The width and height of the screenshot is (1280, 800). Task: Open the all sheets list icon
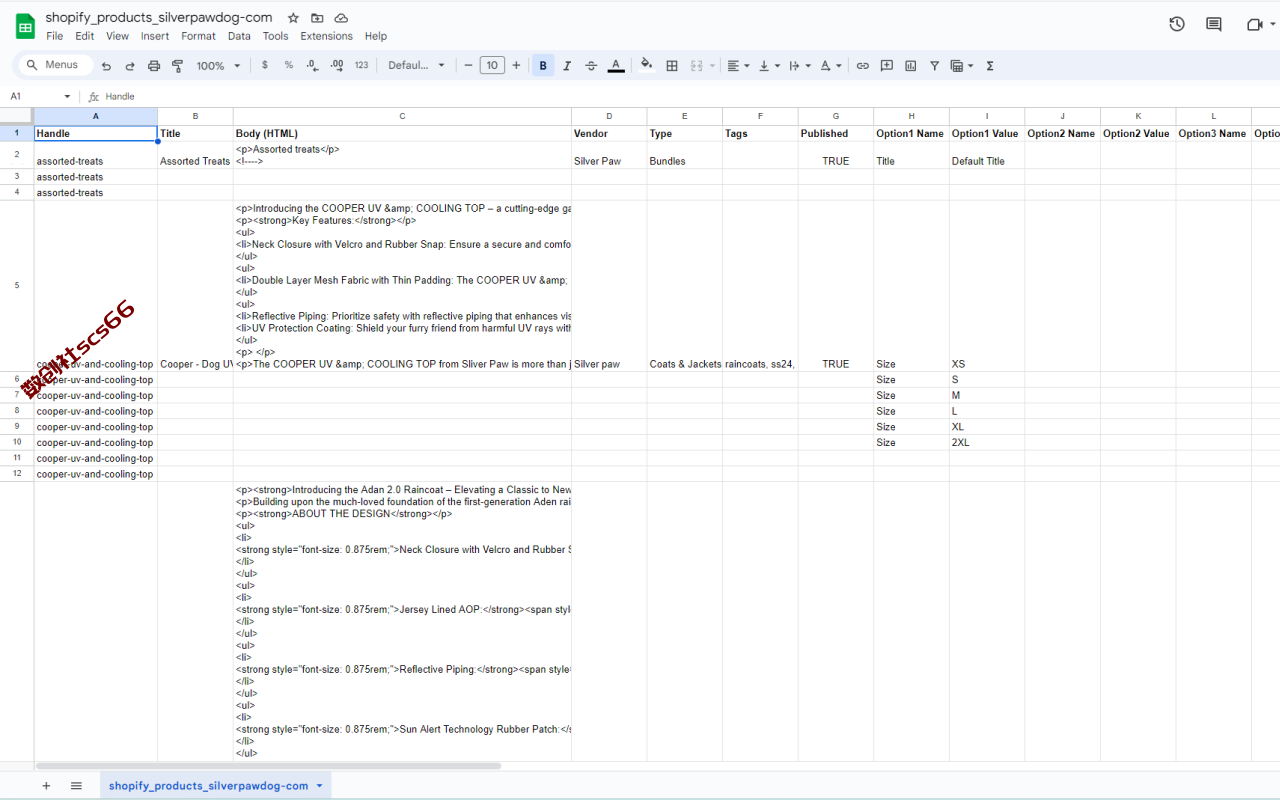pos(76,786)
